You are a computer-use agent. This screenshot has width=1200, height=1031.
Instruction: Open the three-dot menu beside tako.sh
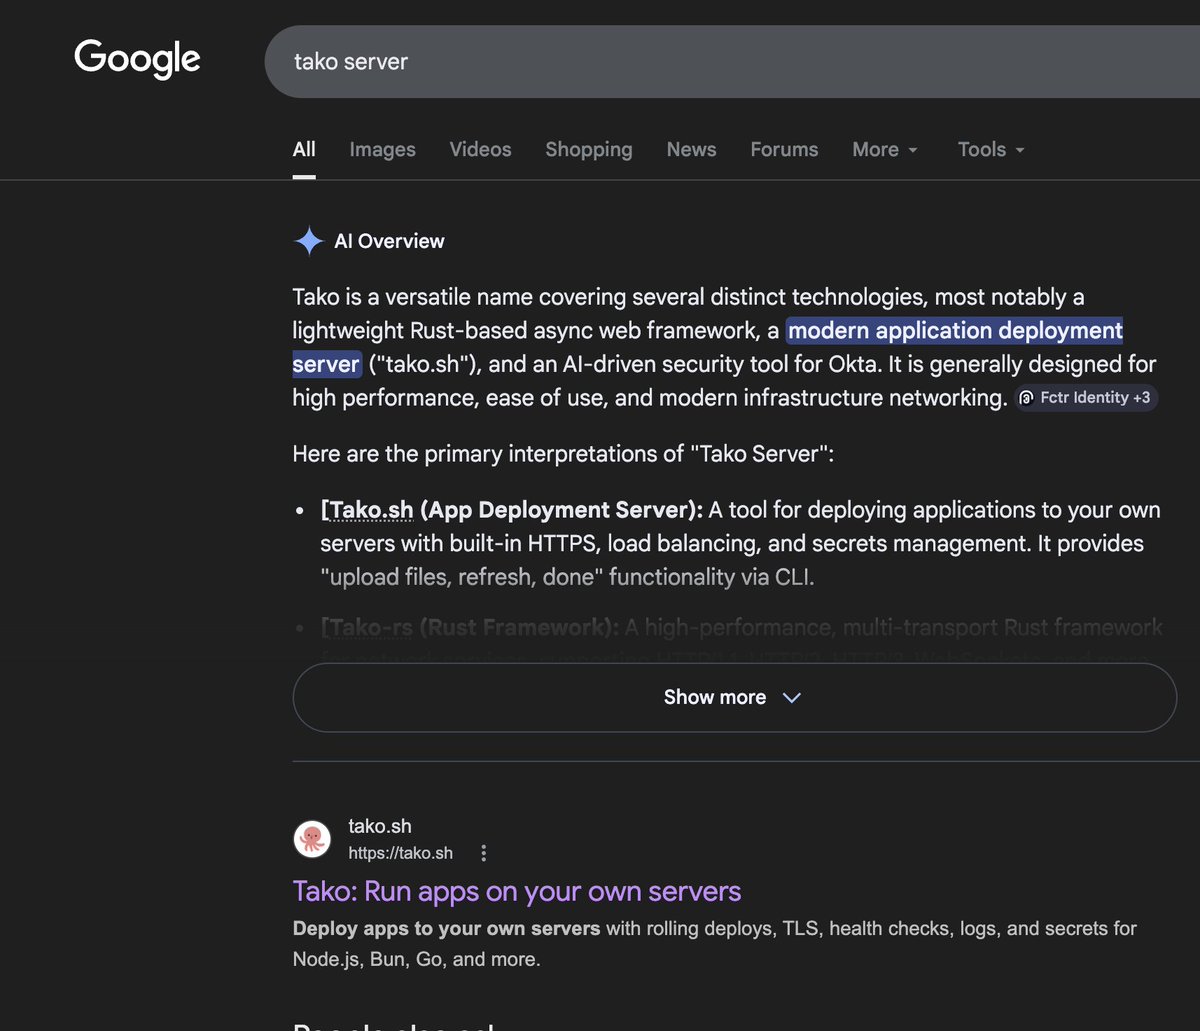(x=484, y=853)
